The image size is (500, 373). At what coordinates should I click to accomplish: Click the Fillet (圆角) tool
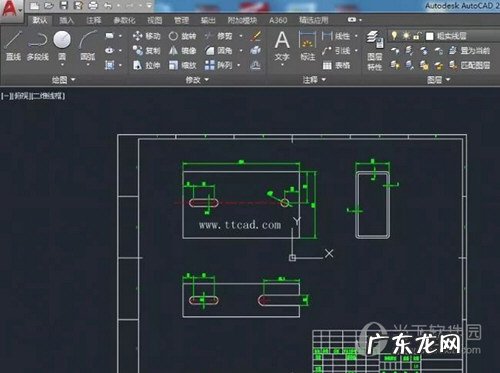click(219, 51)
